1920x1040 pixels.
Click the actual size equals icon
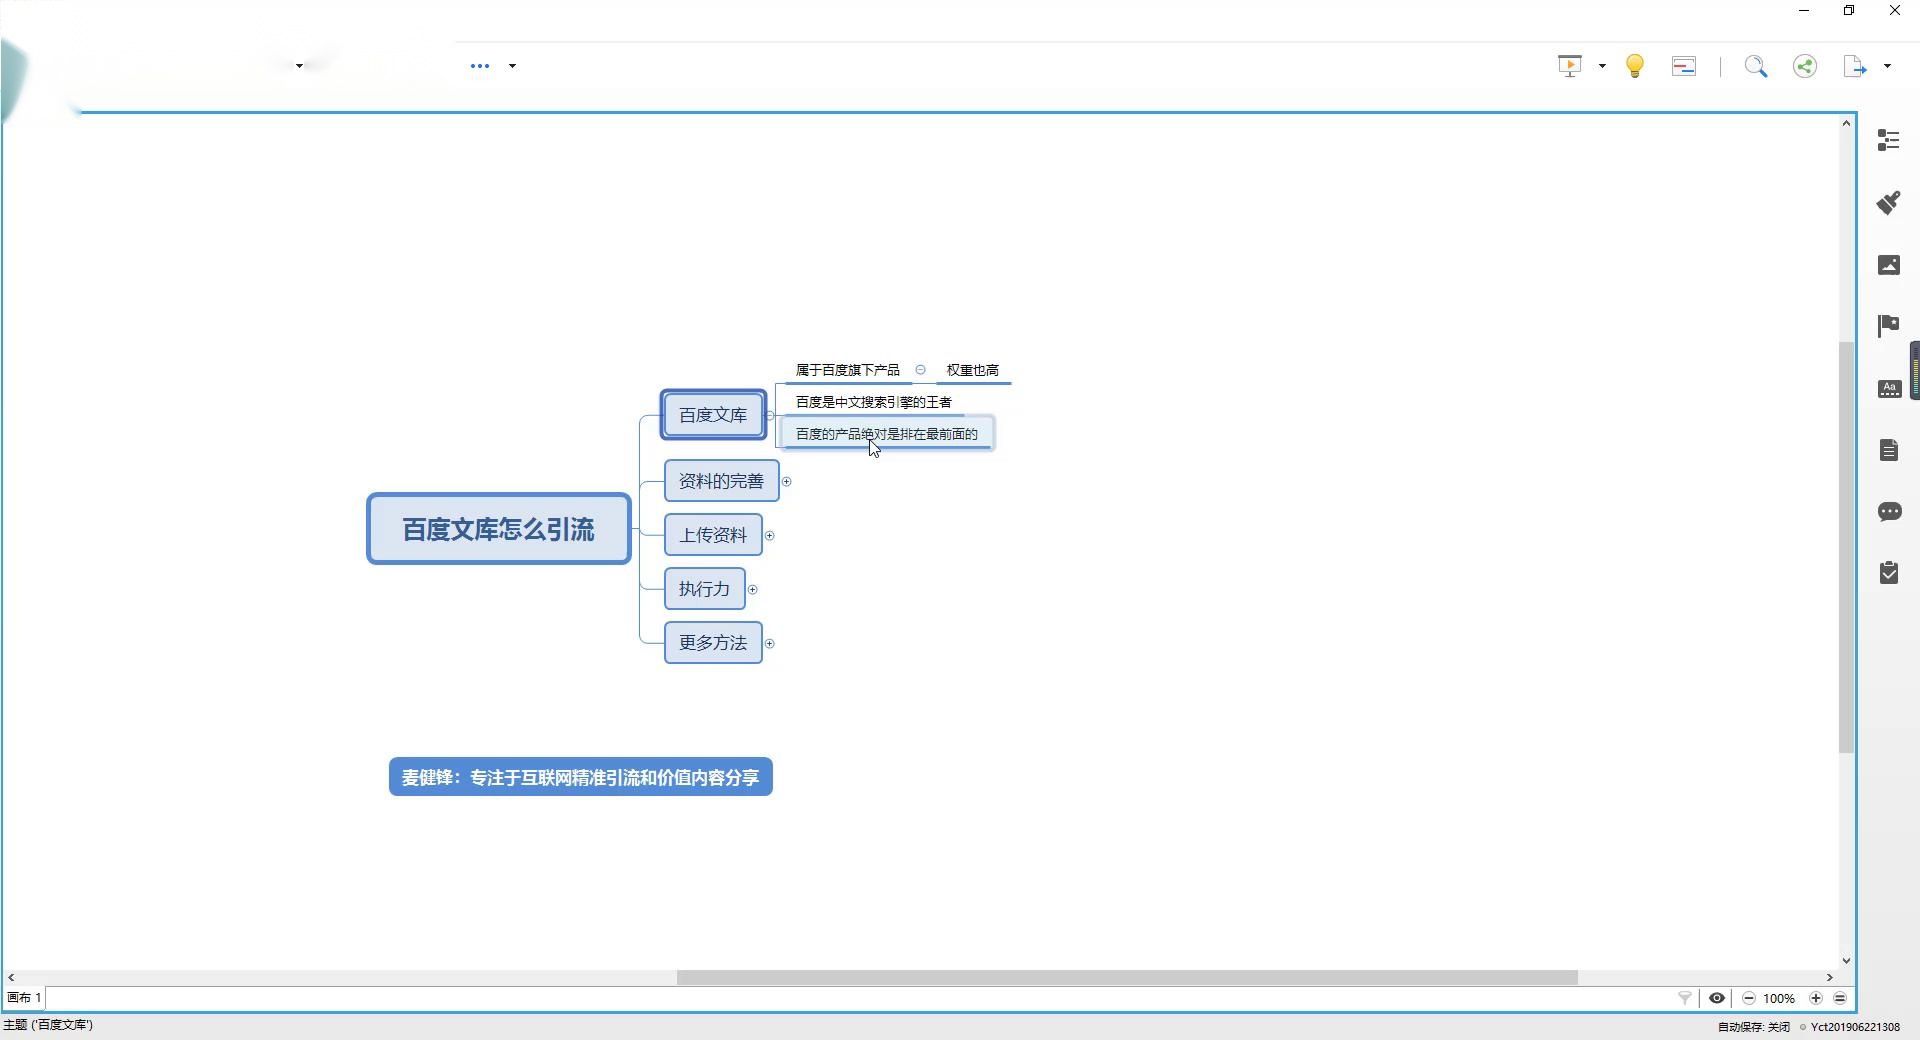coord(1840,998)
